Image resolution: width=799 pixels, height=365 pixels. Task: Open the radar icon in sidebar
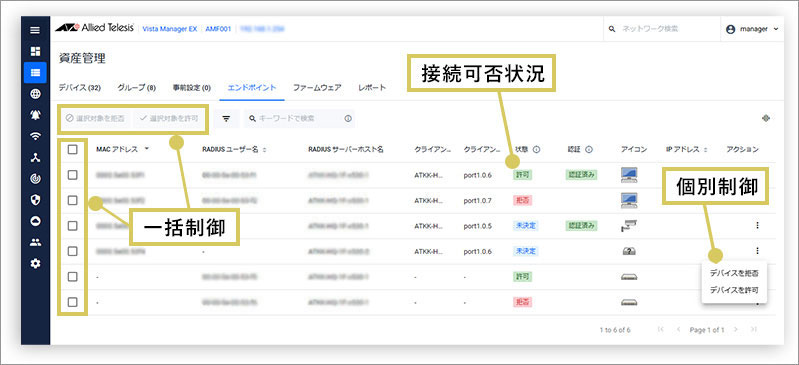click(35, 179)
